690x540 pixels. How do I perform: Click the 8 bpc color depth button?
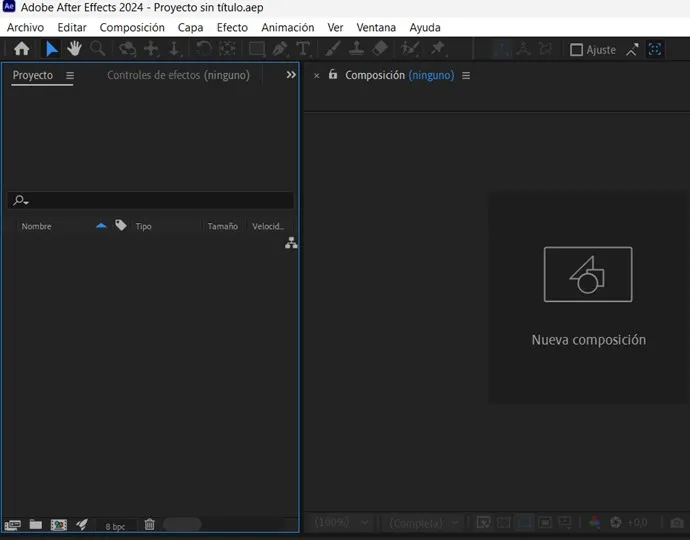(x=115, y=526)
